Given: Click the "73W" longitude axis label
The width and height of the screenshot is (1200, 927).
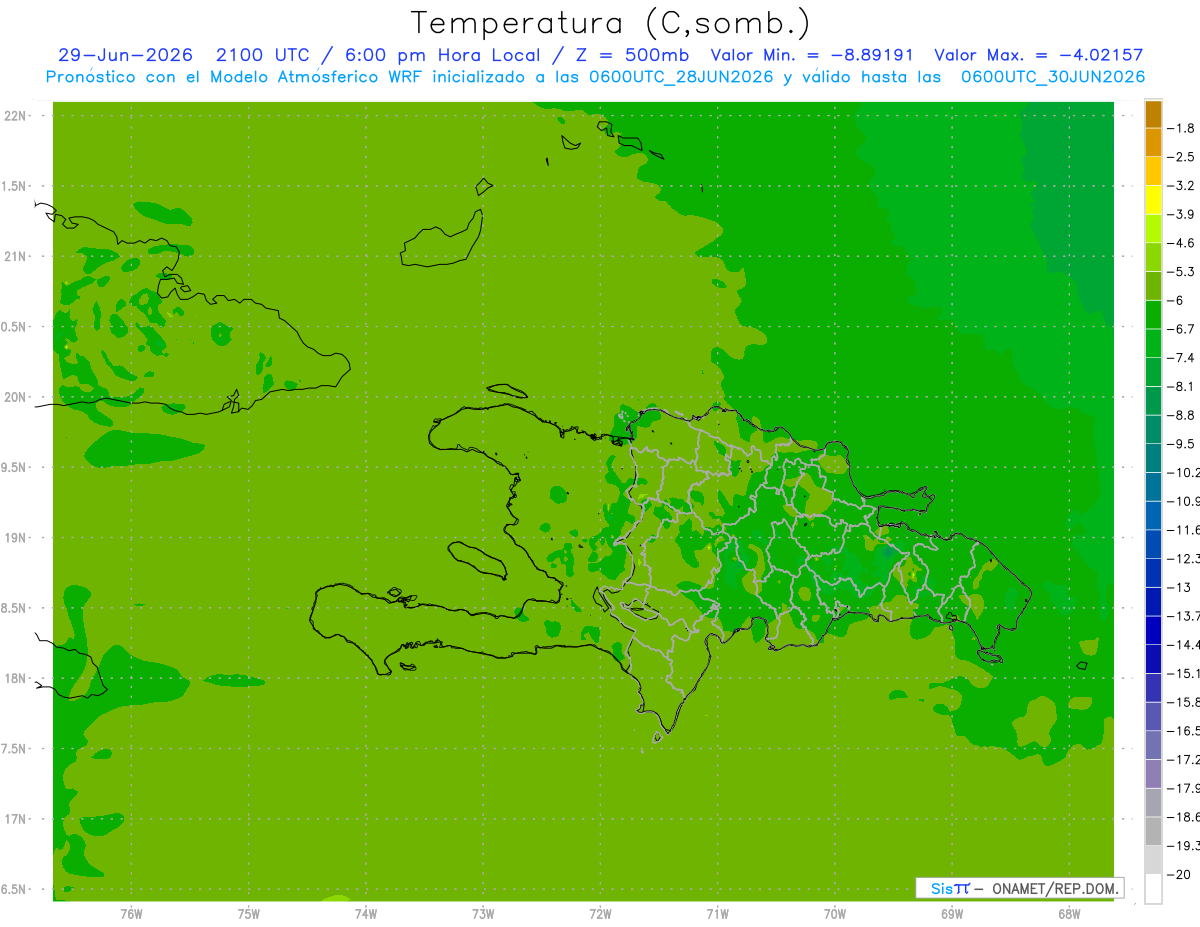Looking at the screenshot, I should (483, 913).
